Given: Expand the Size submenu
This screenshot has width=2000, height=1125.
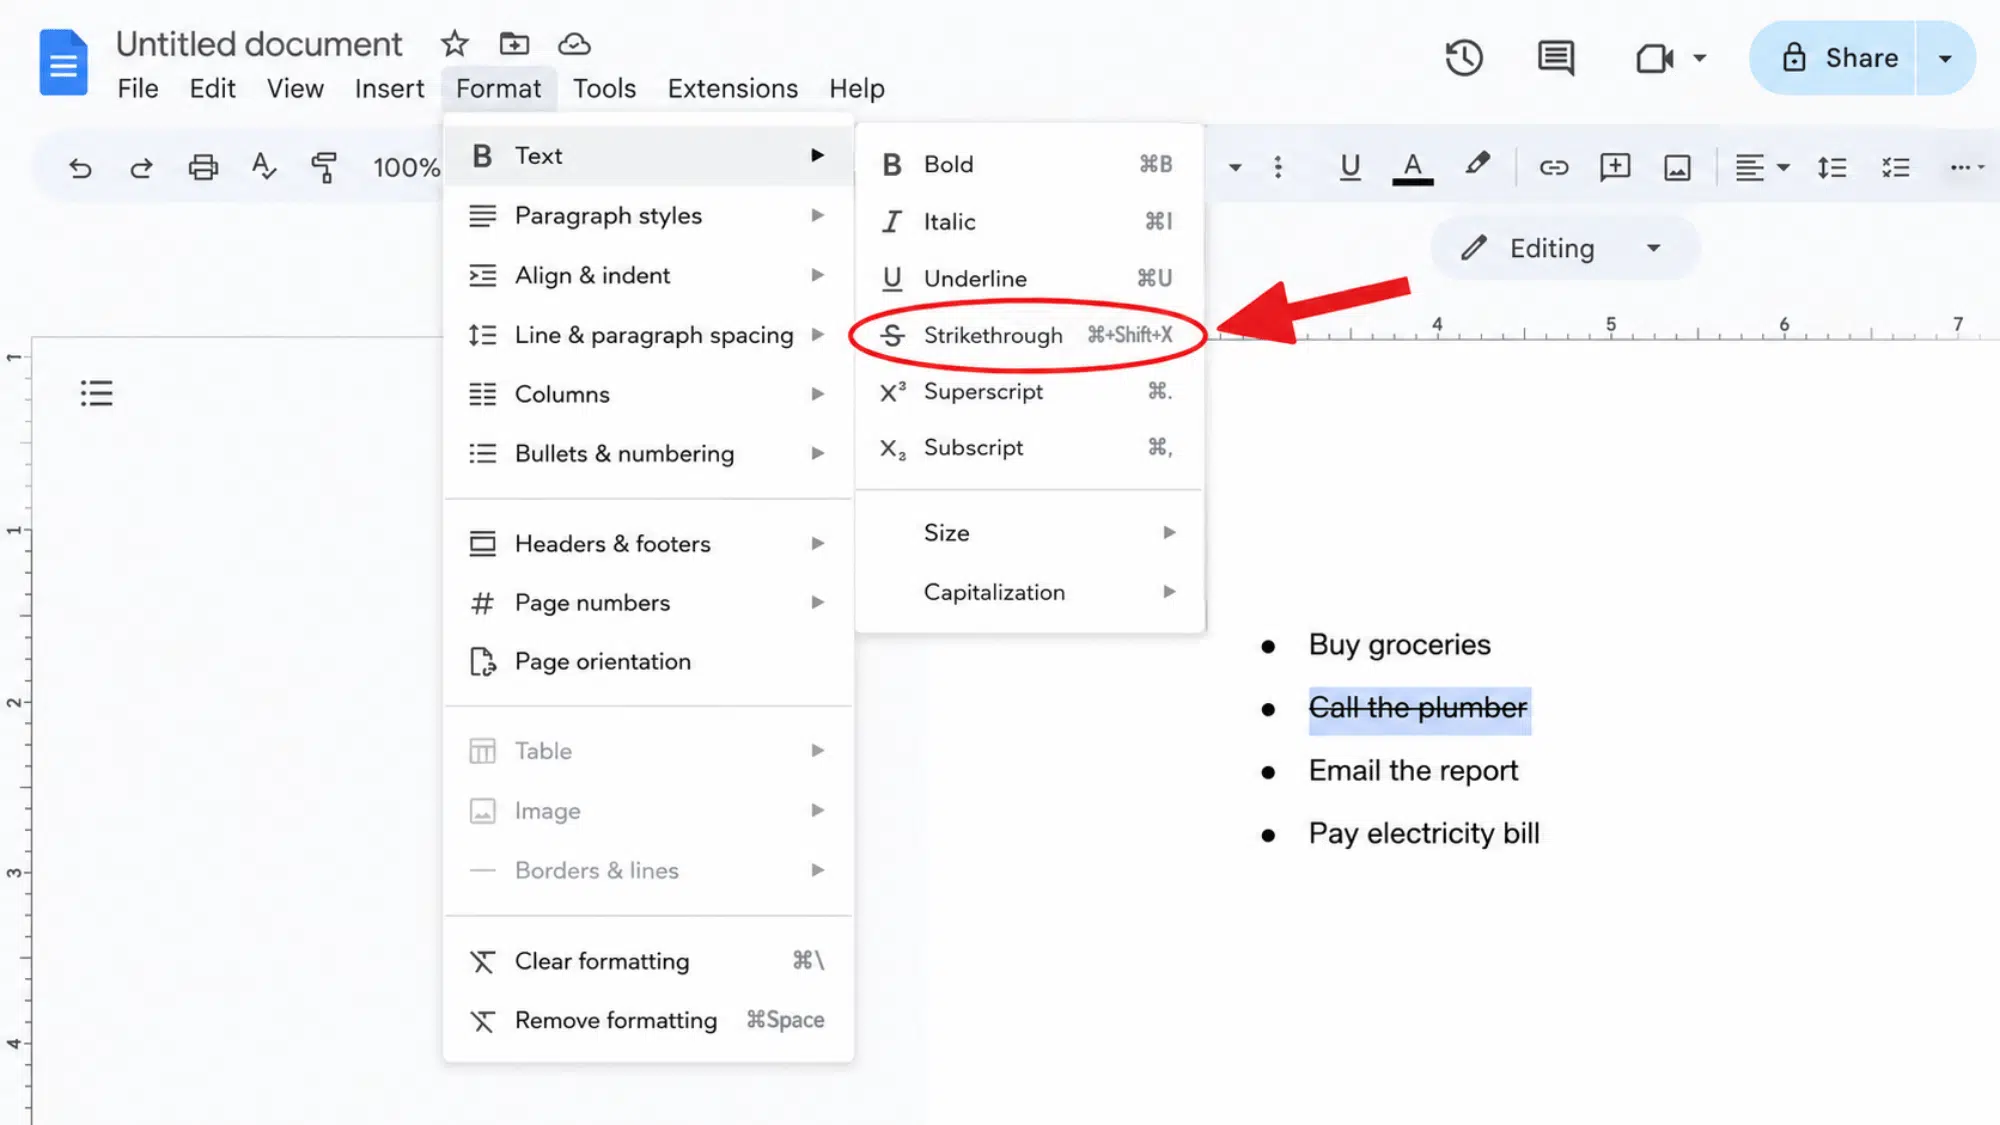Looking at the screenshot, I should pos(1029,532).
